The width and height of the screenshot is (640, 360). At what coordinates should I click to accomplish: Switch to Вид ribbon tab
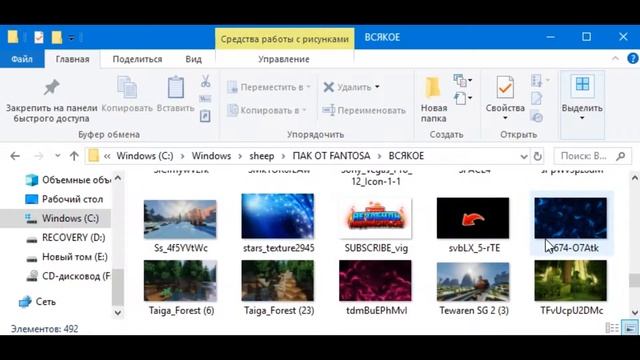pyautogui.click(x=193, y=59)
